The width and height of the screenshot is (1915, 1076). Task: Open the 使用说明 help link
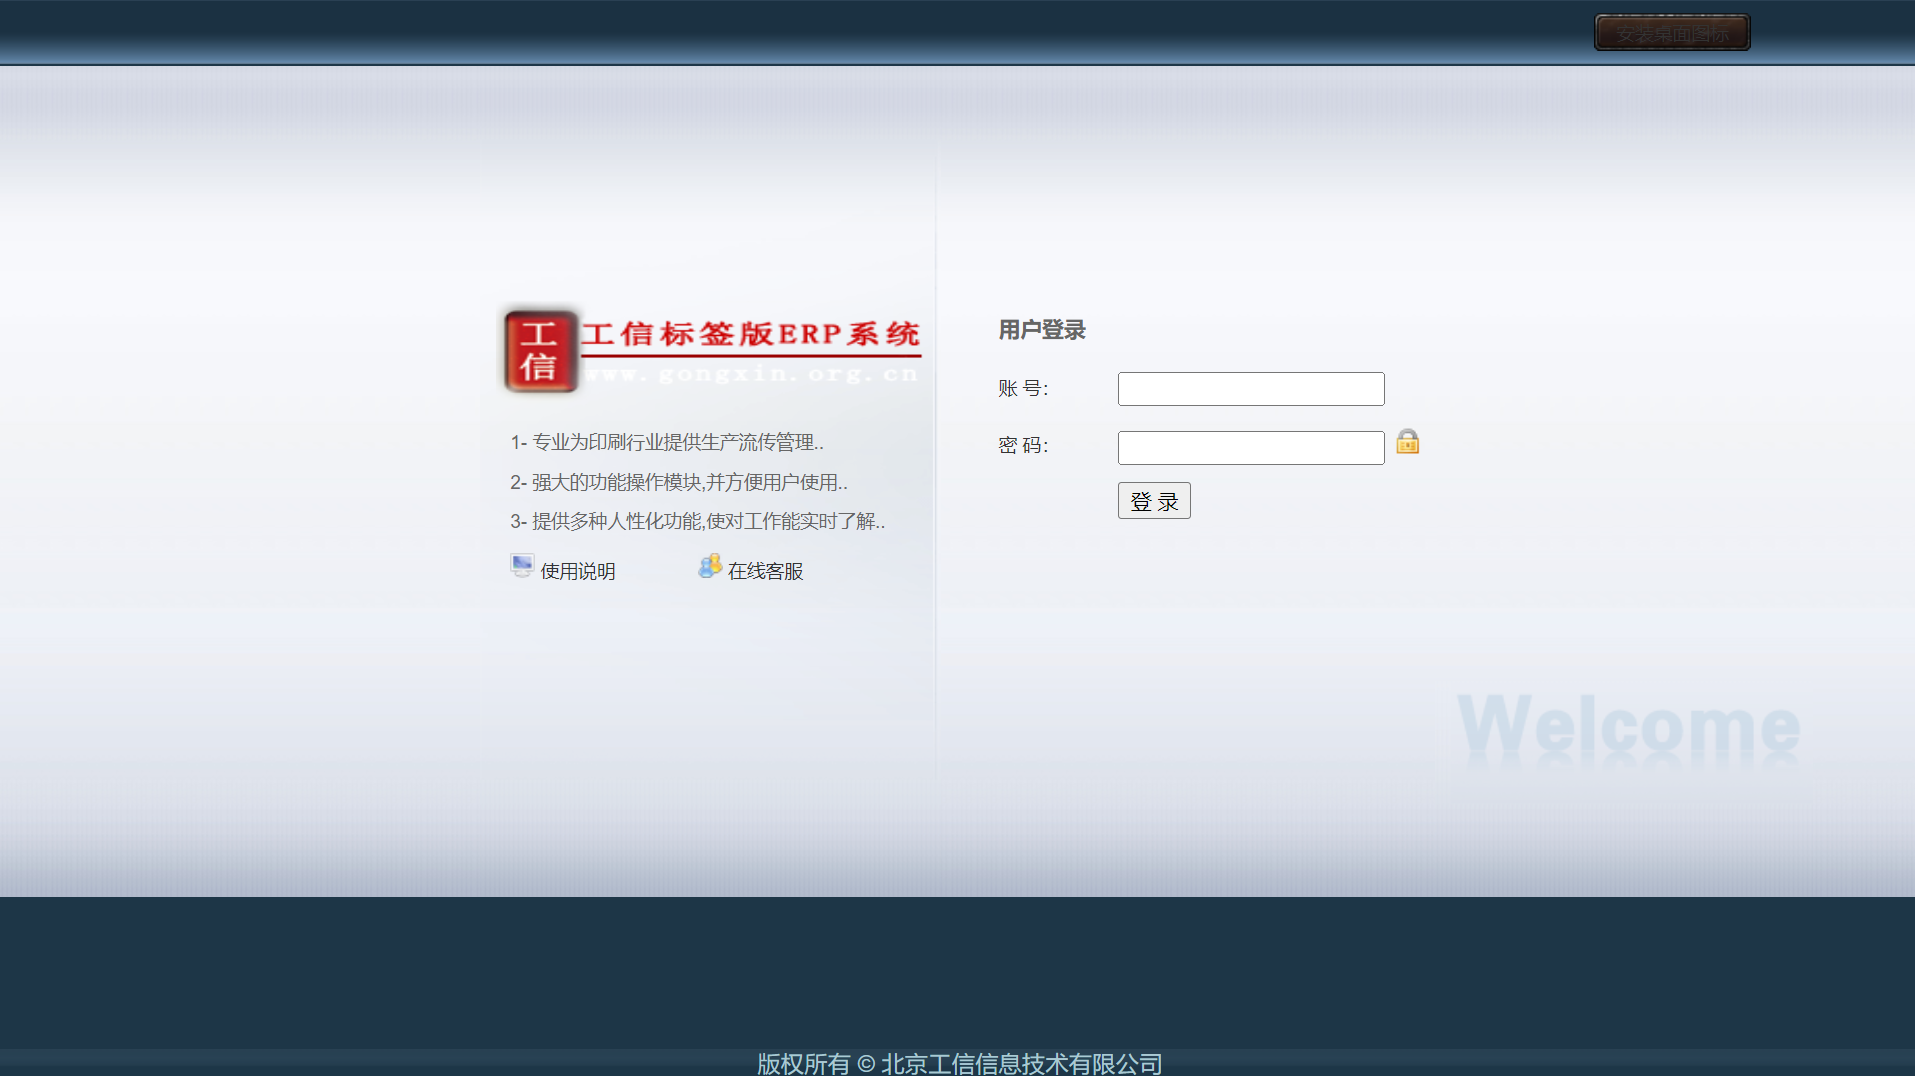577,570
